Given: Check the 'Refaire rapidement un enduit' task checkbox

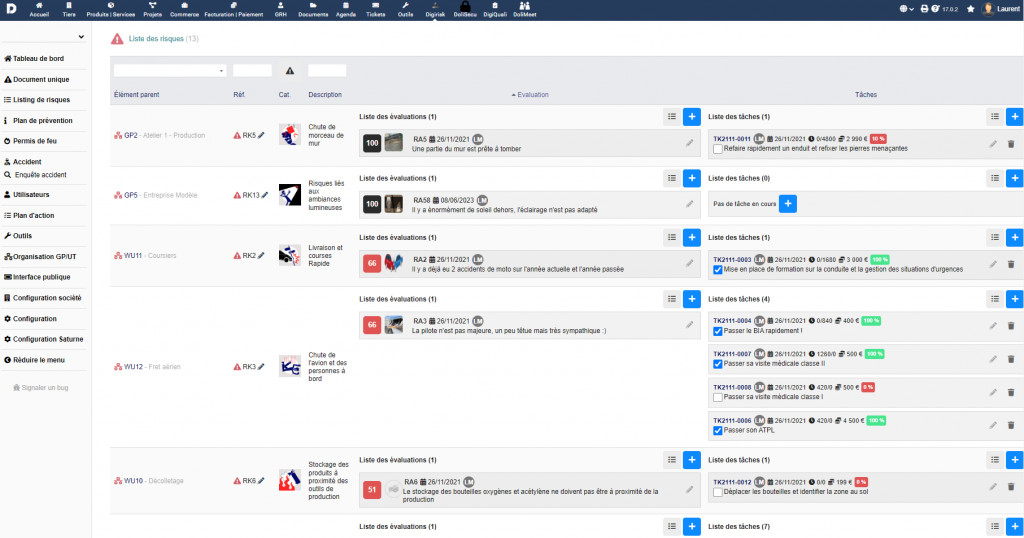Looking at the screenshot, I should pyautogui.click(x=718, y=149).
